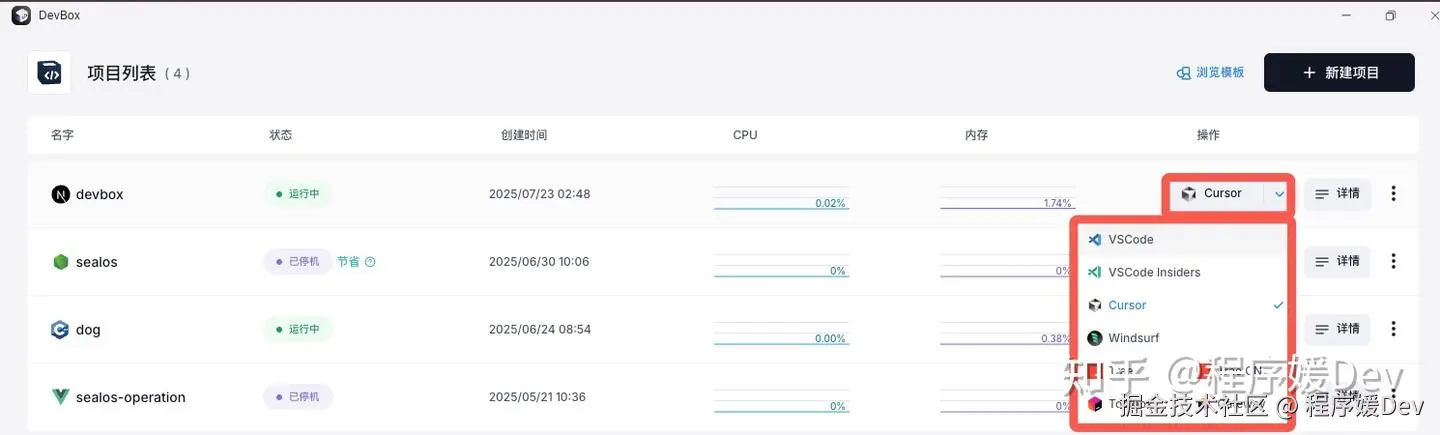Click the Next.js icon beside devbox
1440x435 pixels.
pos(60,194)
